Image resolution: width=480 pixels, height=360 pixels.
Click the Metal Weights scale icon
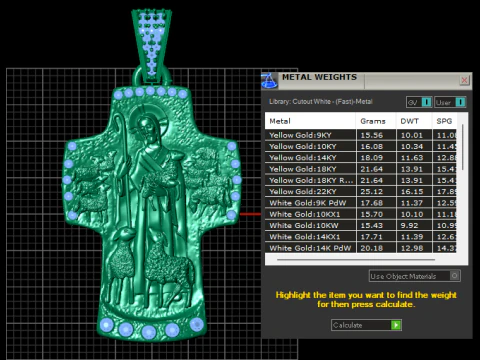click(269, 81)
